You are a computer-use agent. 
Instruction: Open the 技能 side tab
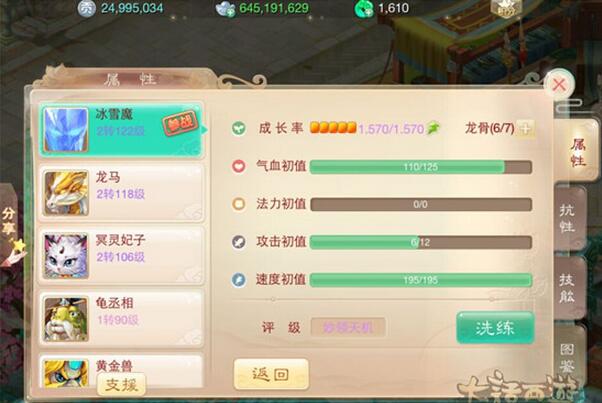[x=569, y=288]
